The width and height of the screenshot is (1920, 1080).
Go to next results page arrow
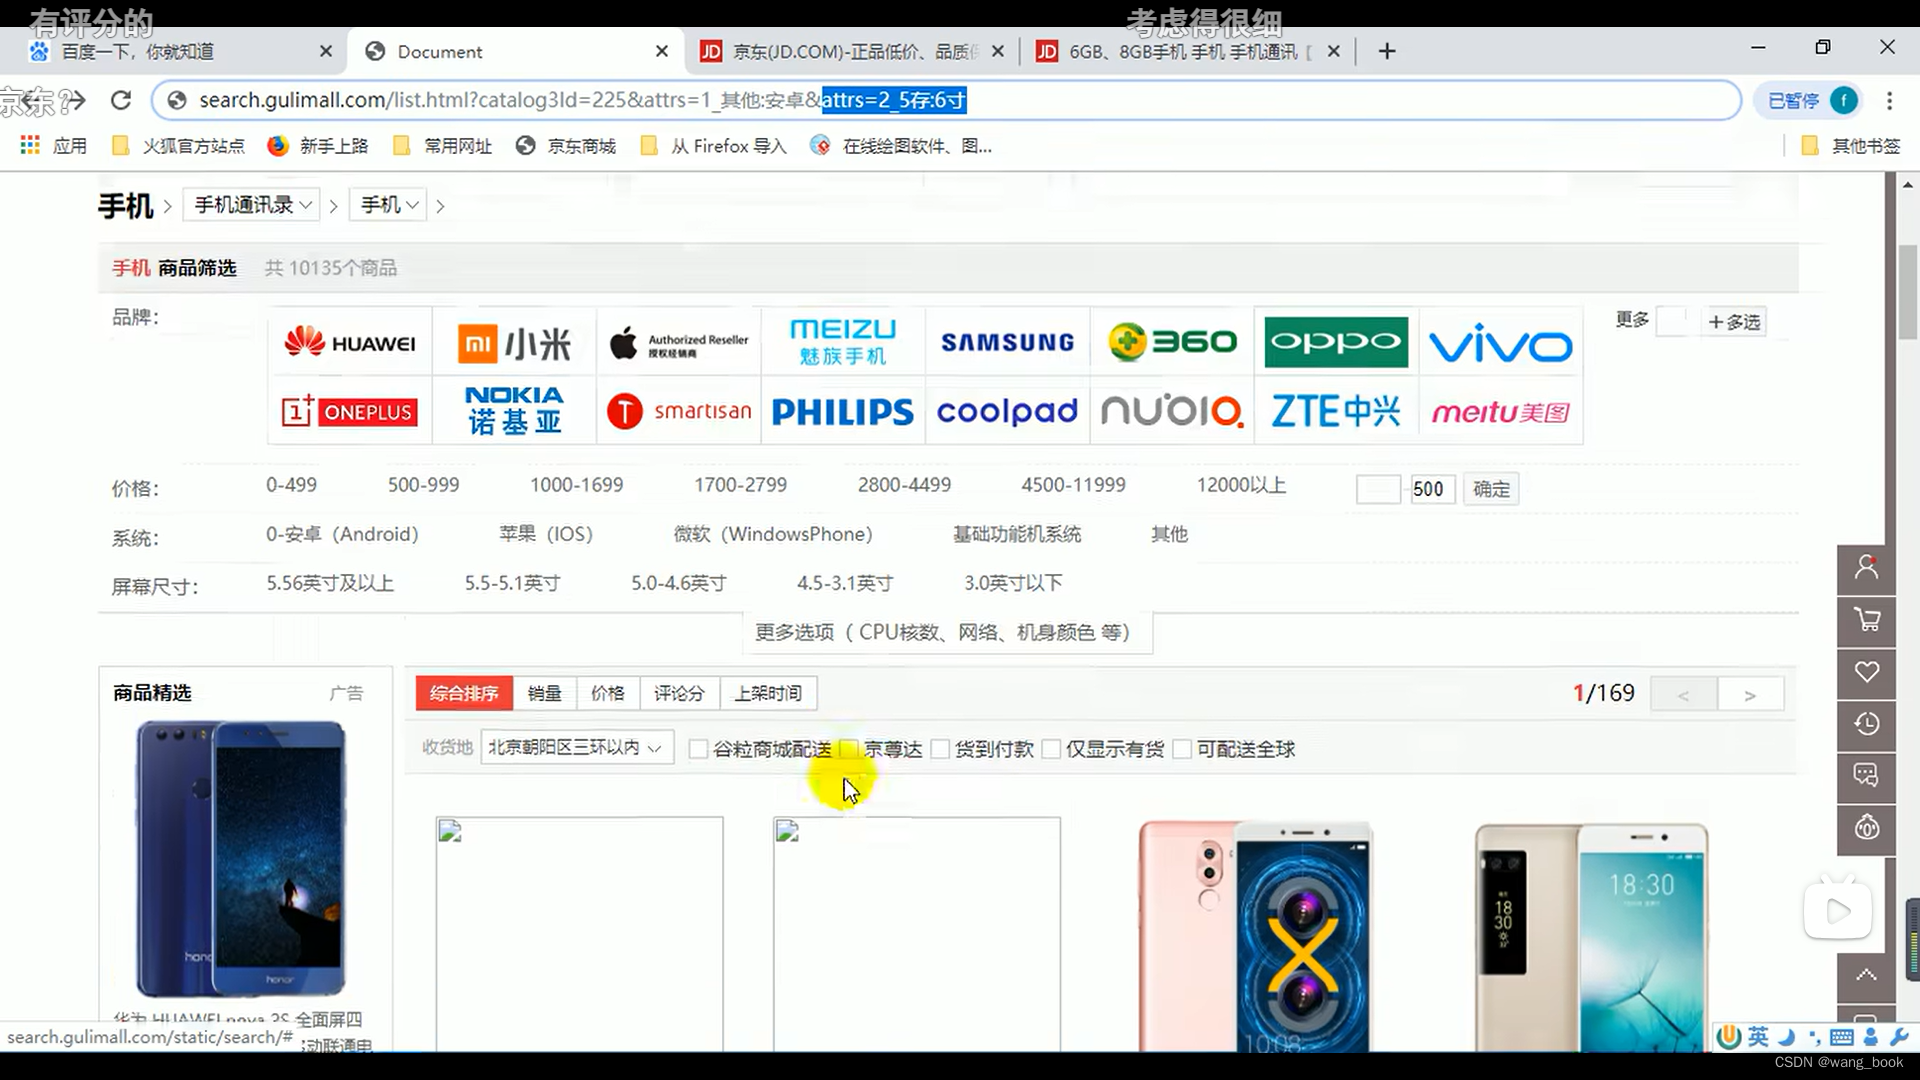tap(1750, 695)
